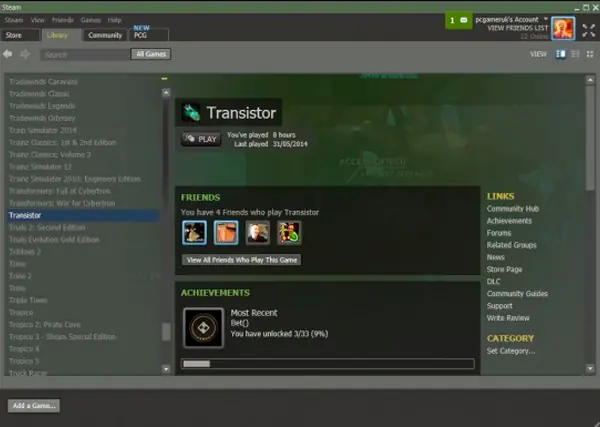The height and width of the screenshot is (427, 600).
Task: Open the All Games filter dropdown
Action: click(151, 54)
